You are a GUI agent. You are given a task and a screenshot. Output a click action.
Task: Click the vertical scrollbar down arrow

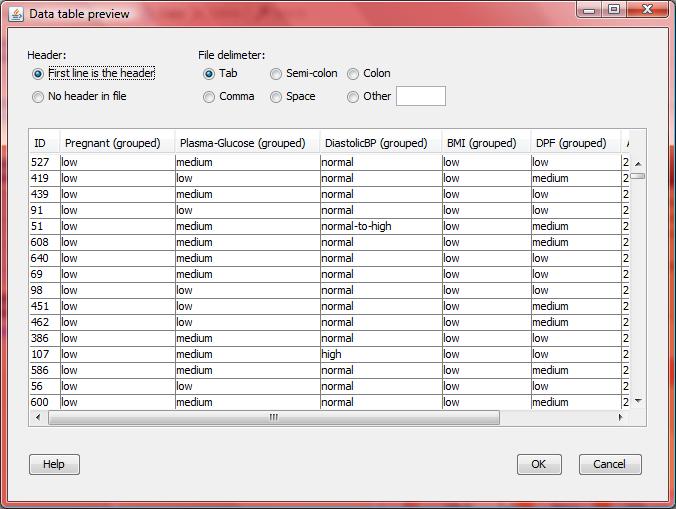pos(638,401)
